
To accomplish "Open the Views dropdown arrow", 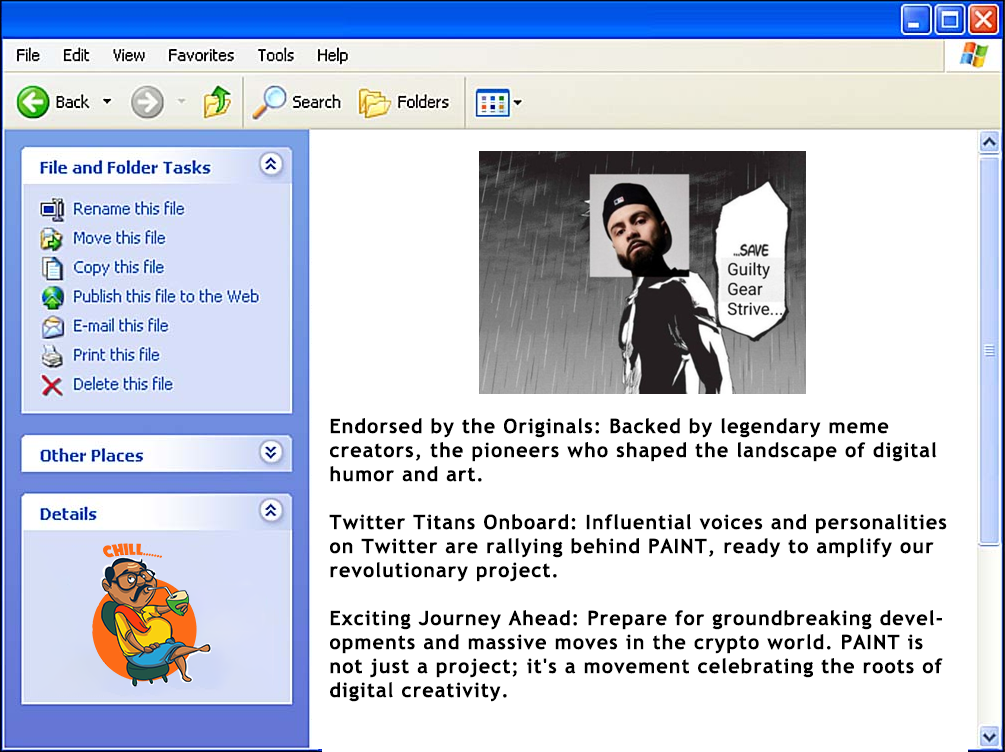I will tap(517, 103).
